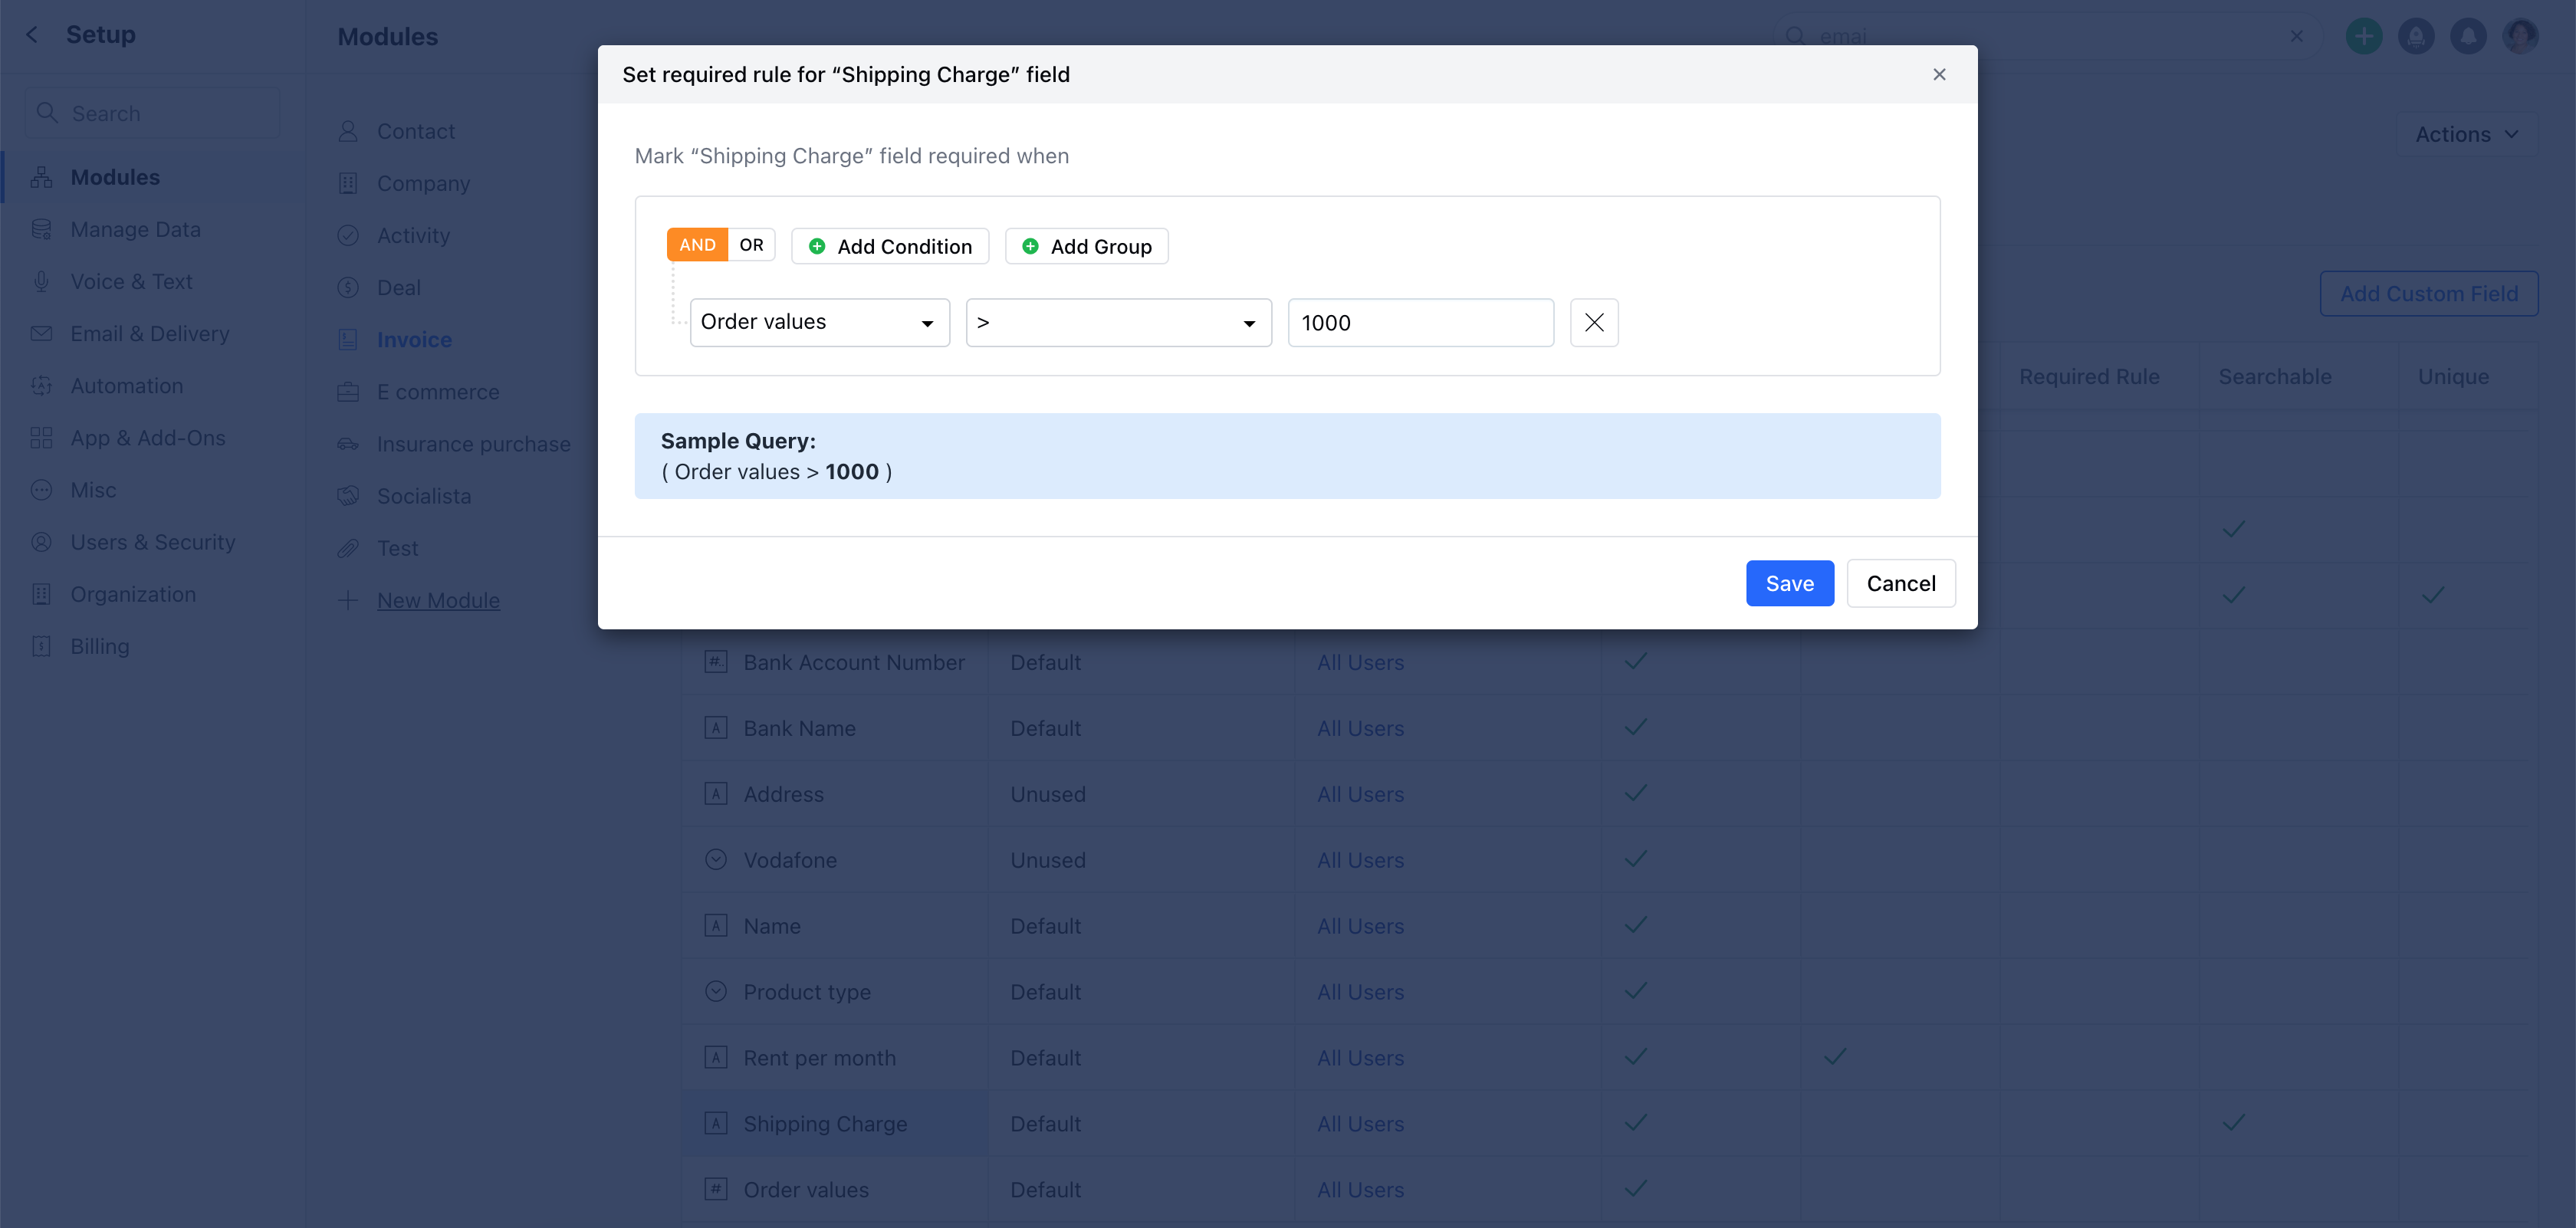
Task: Click the Unique column header
Action: (x=2452, y=377)
